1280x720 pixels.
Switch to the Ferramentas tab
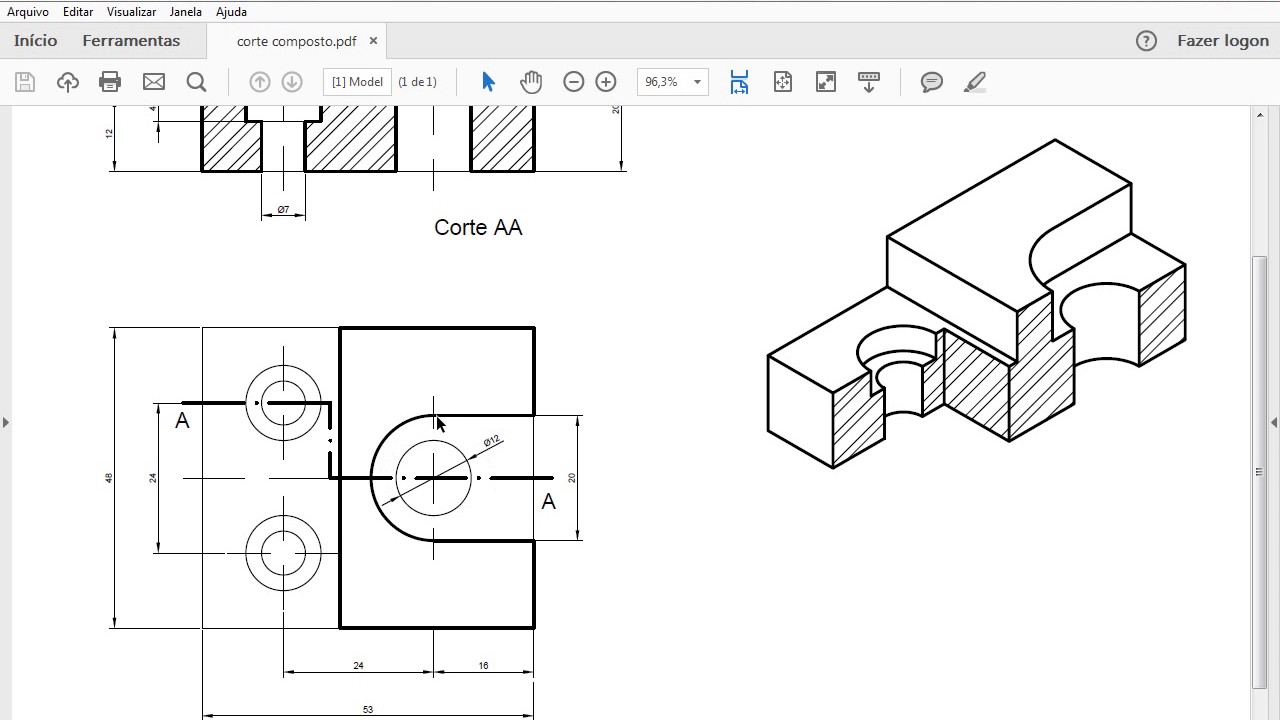coord(131,41)
